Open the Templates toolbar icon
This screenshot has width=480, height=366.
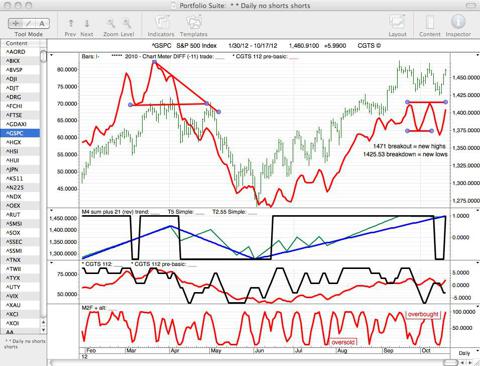[x=194, y=23]
